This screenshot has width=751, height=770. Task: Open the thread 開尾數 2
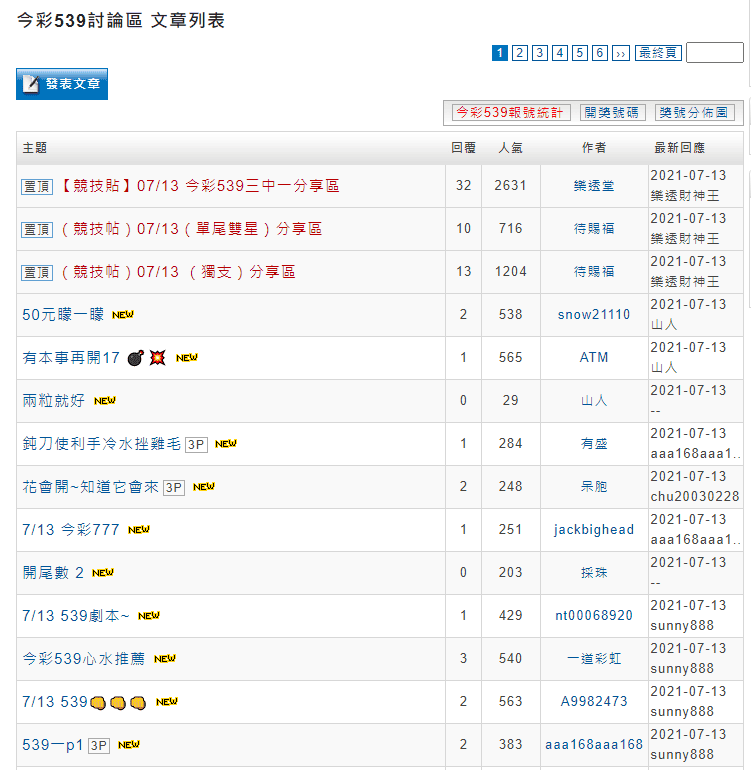53,573
